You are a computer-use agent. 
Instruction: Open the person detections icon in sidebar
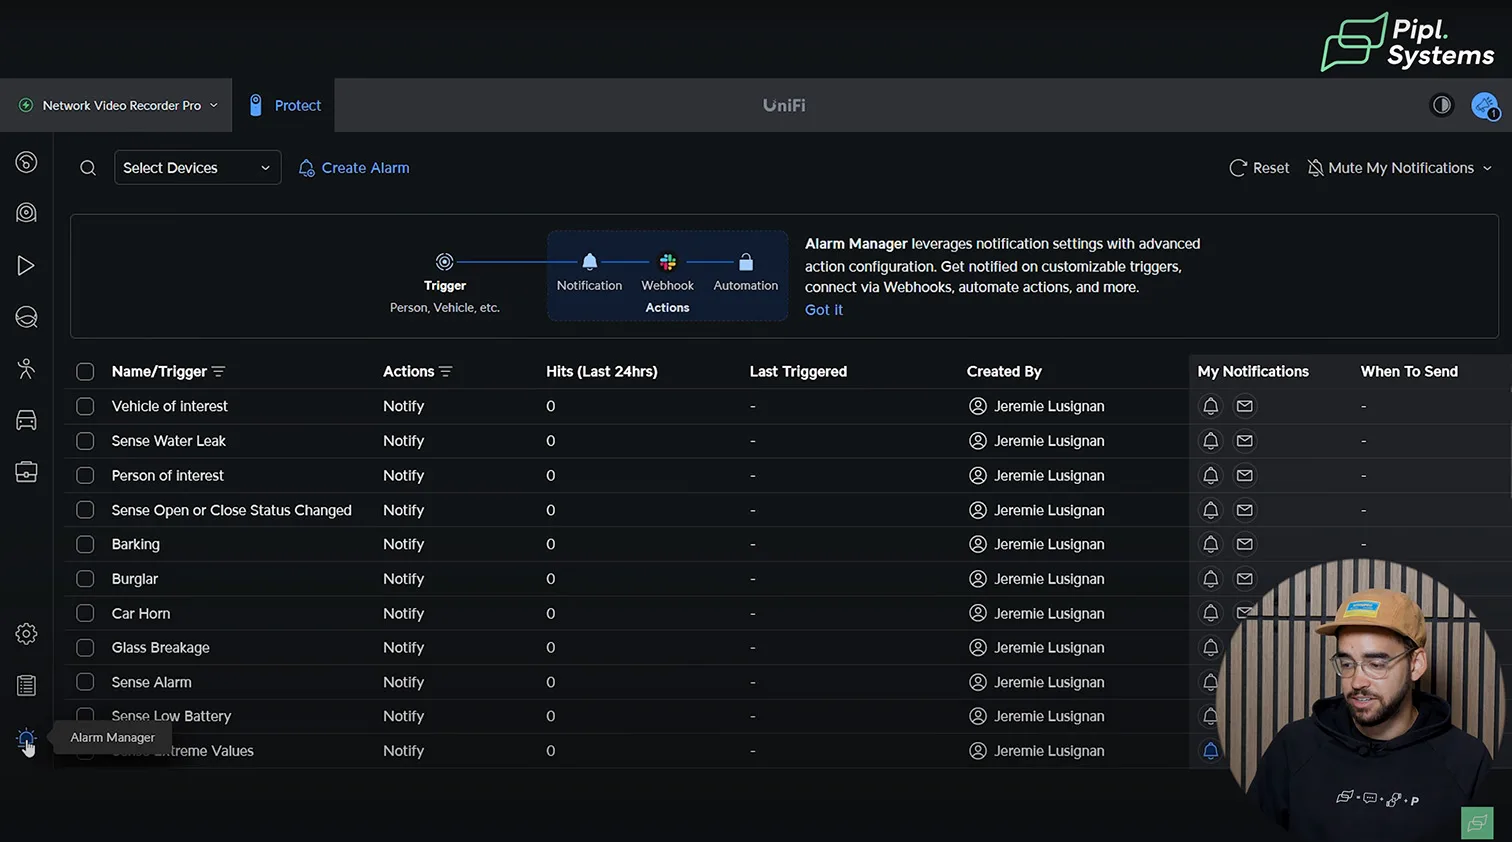pos(27,369)
